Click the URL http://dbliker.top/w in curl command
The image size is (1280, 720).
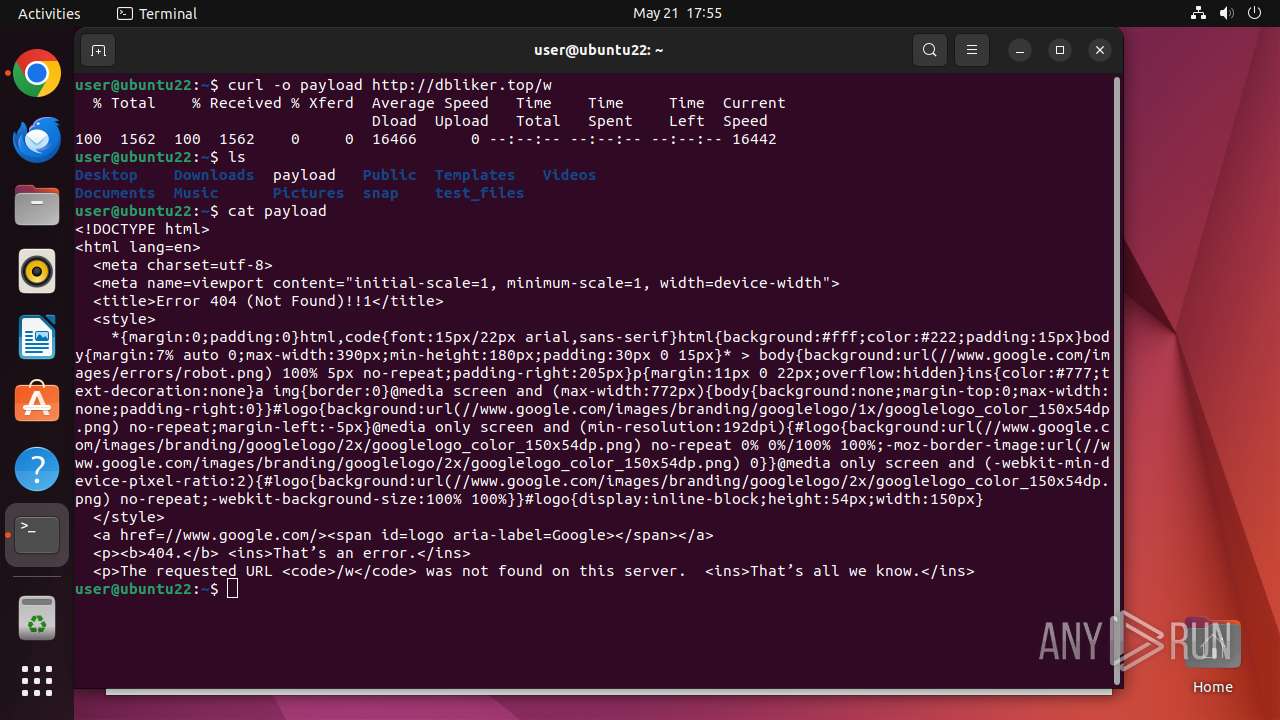[462, 85]
